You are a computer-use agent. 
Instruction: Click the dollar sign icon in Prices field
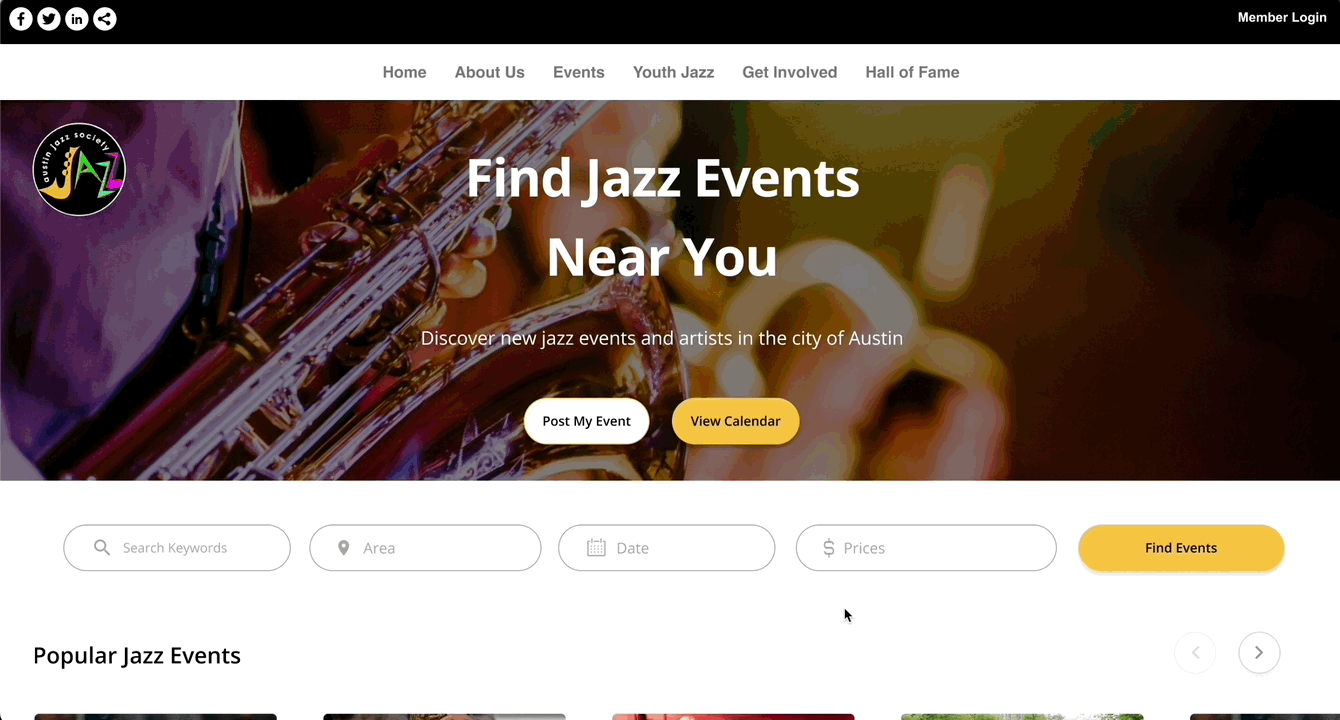[828, 548]
